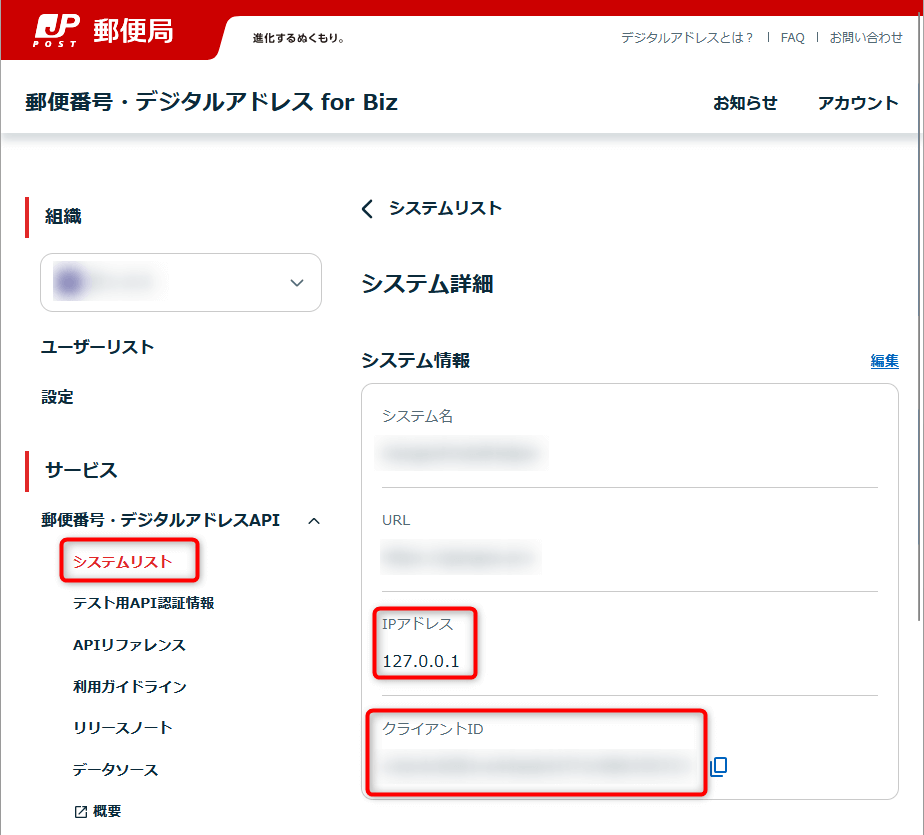Click the 進化するぬくもり。 tagline
The width and height of the screenshot is (924, 835).
point(299,38)
